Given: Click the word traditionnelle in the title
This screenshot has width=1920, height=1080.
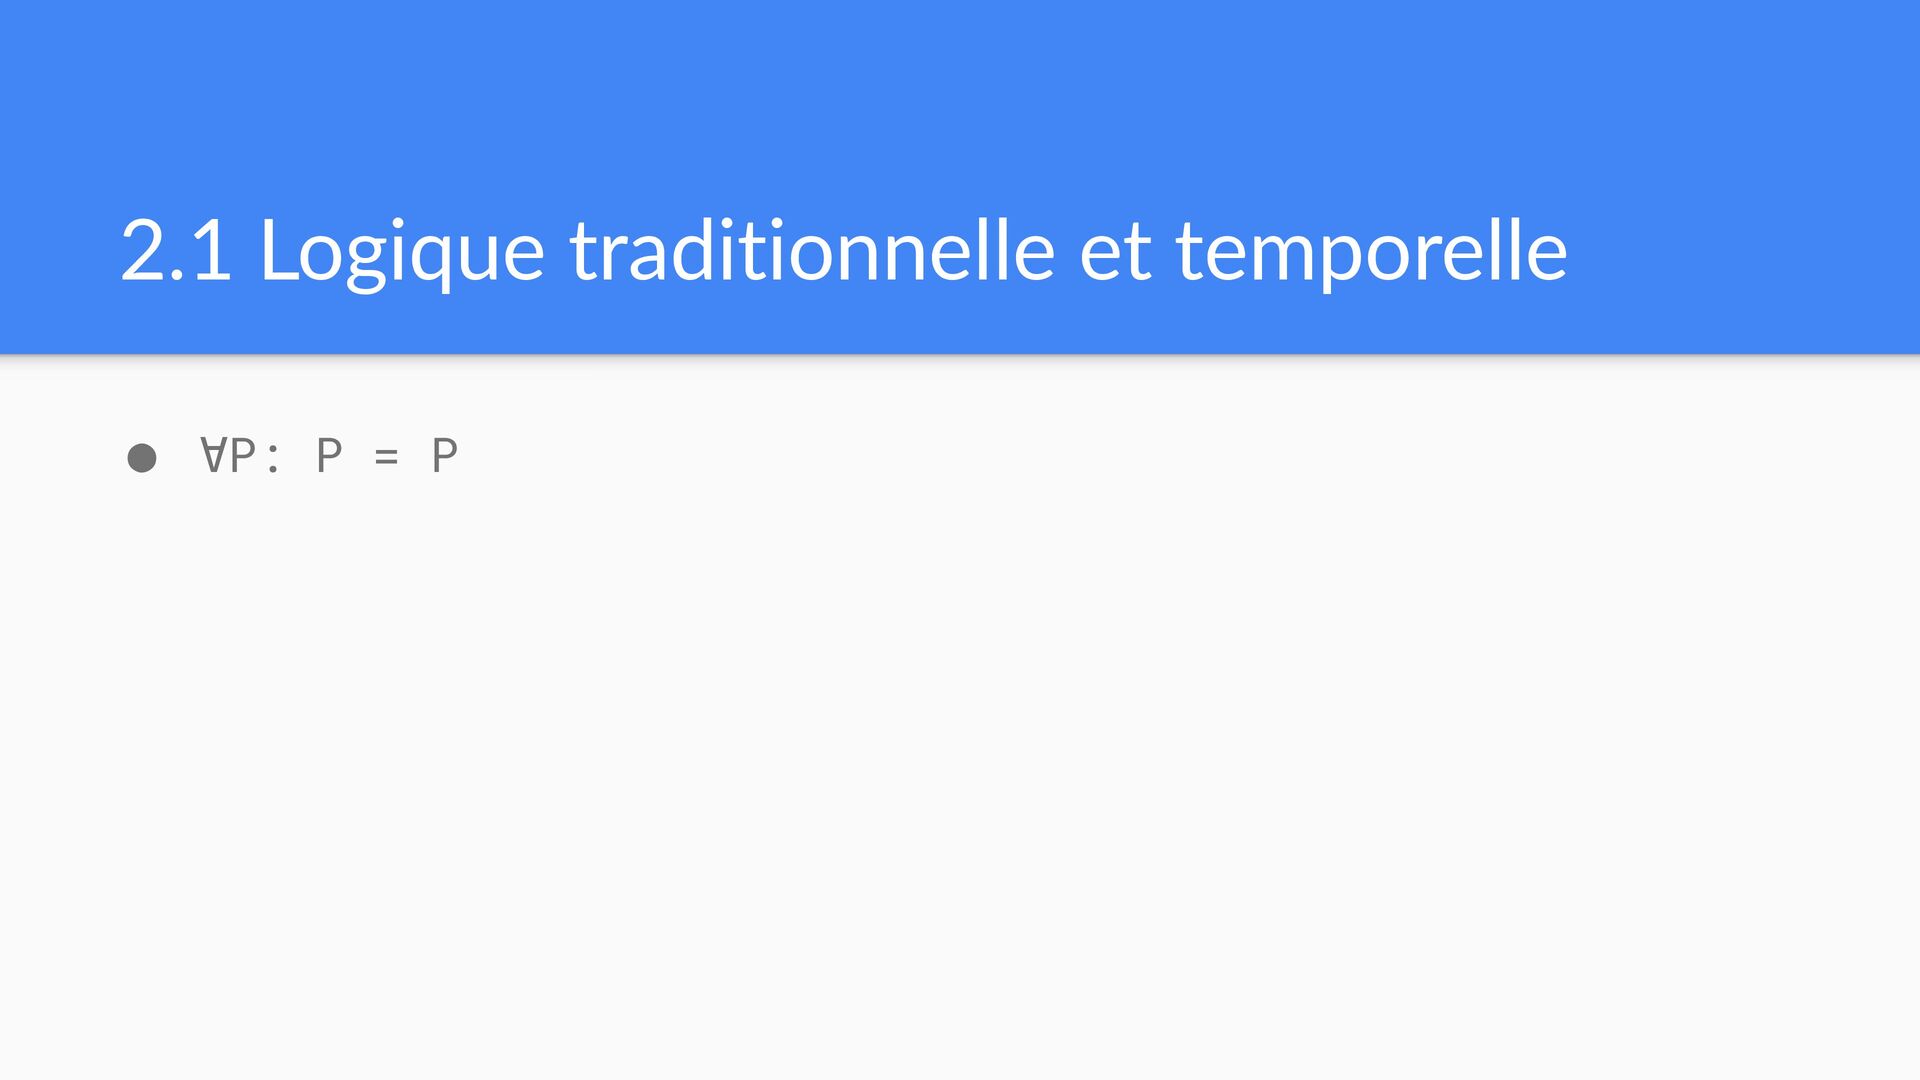Looking at the screenshot, I should tap(812, 251).
